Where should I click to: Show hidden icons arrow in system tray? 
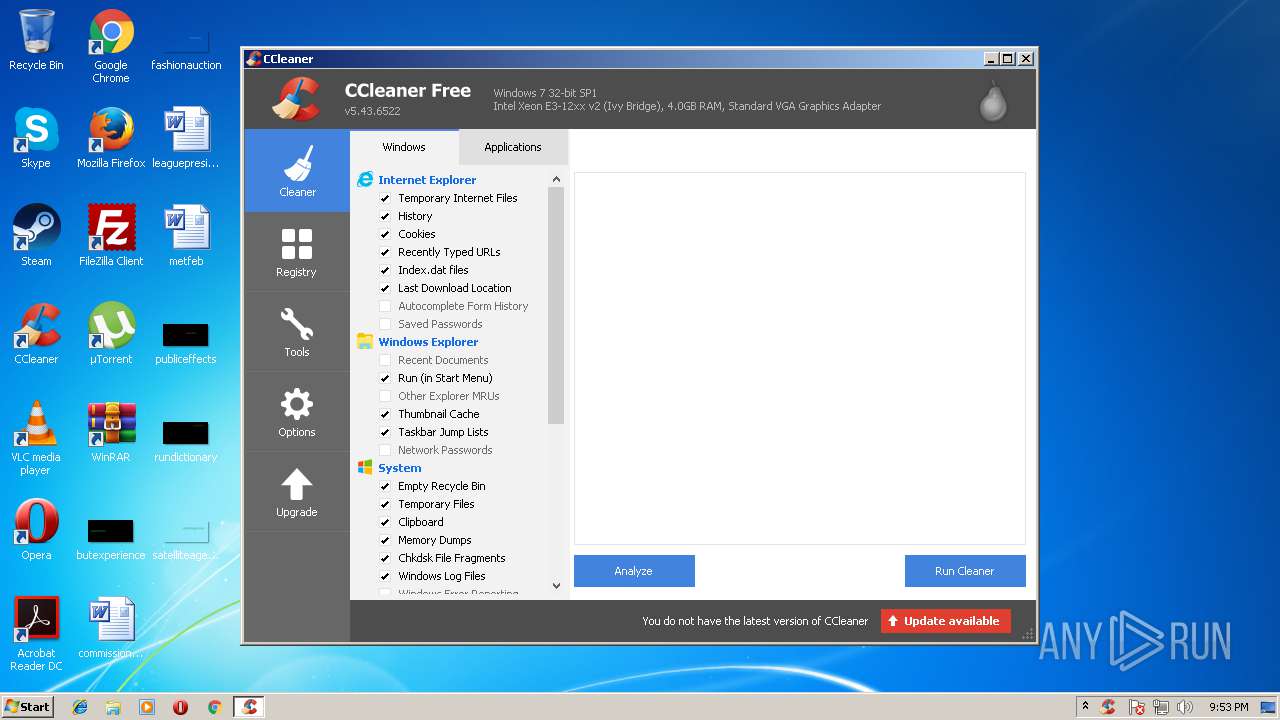[1085, 707]
